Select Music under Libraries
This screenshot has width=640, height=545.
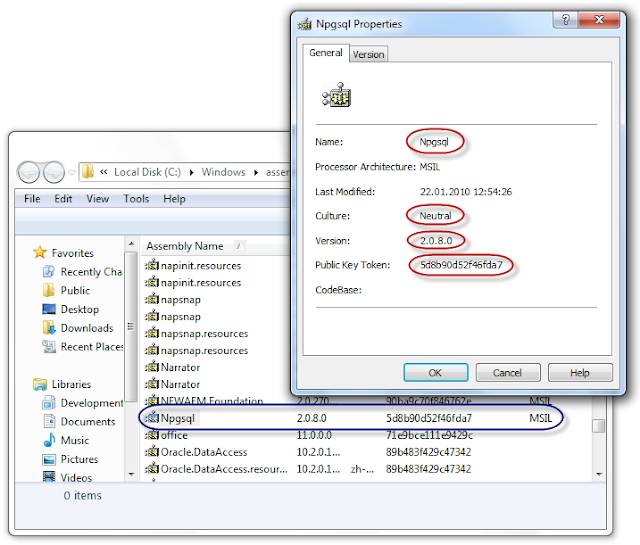[75, 440]
